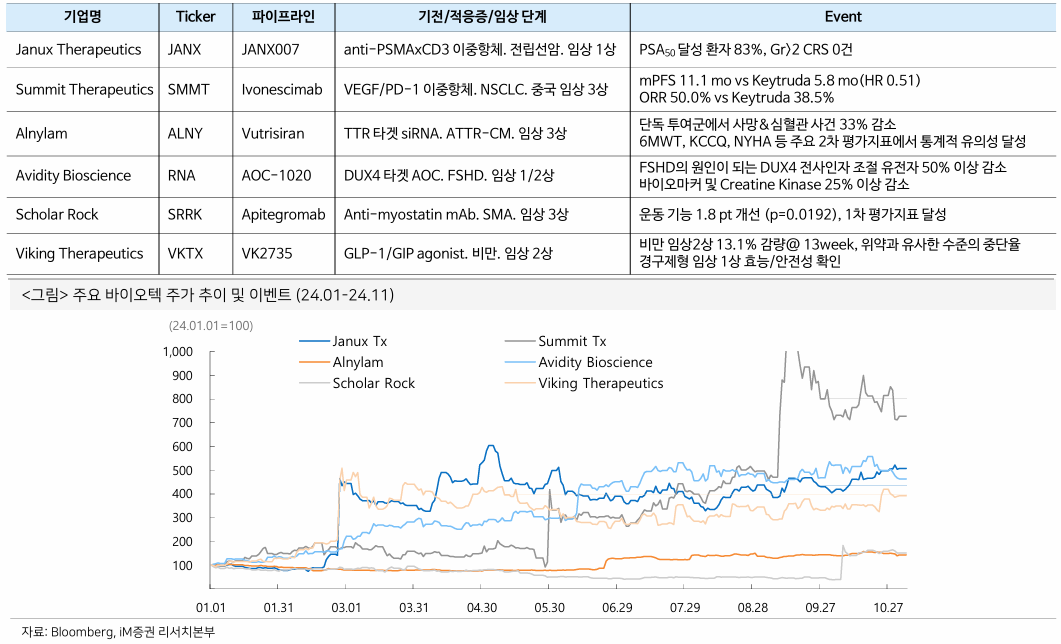1061x644 pixels.
Task: Select the Viking Therapeutics legend entry
Action: pyautogui.click(x=600, y=383)
